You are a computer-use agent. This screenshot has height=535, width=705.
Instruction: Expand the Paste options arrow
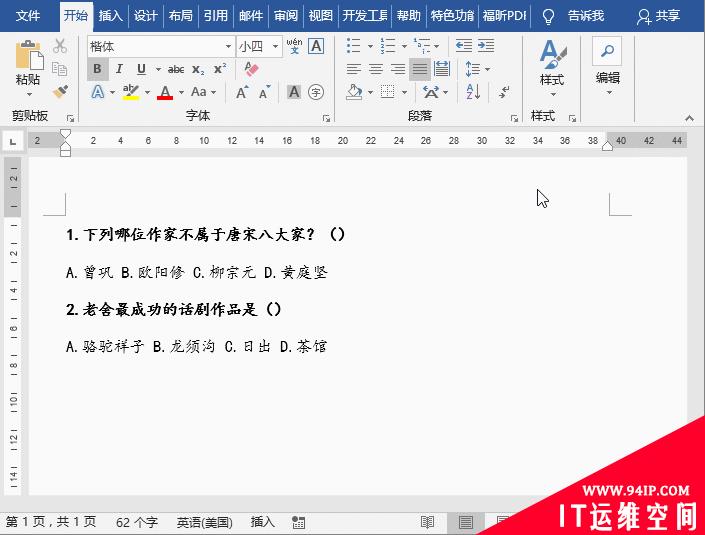coord(30,94)
